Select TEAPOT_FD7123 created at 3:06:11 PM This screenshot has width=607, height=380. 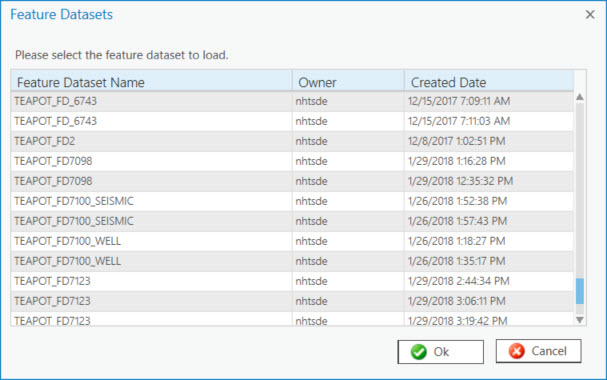coord(292,301)
